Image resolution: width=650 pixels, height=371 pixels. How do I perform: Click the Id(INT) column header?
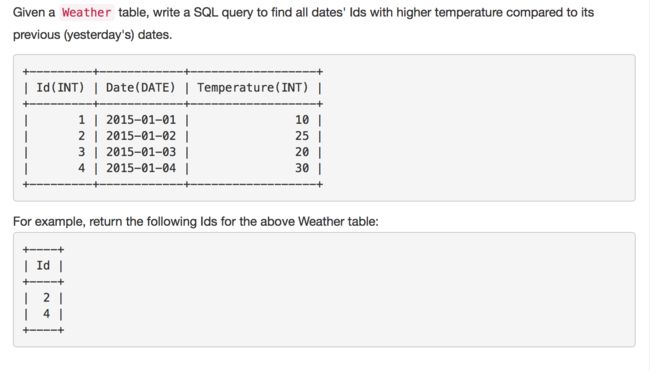(x=61, y=87)
